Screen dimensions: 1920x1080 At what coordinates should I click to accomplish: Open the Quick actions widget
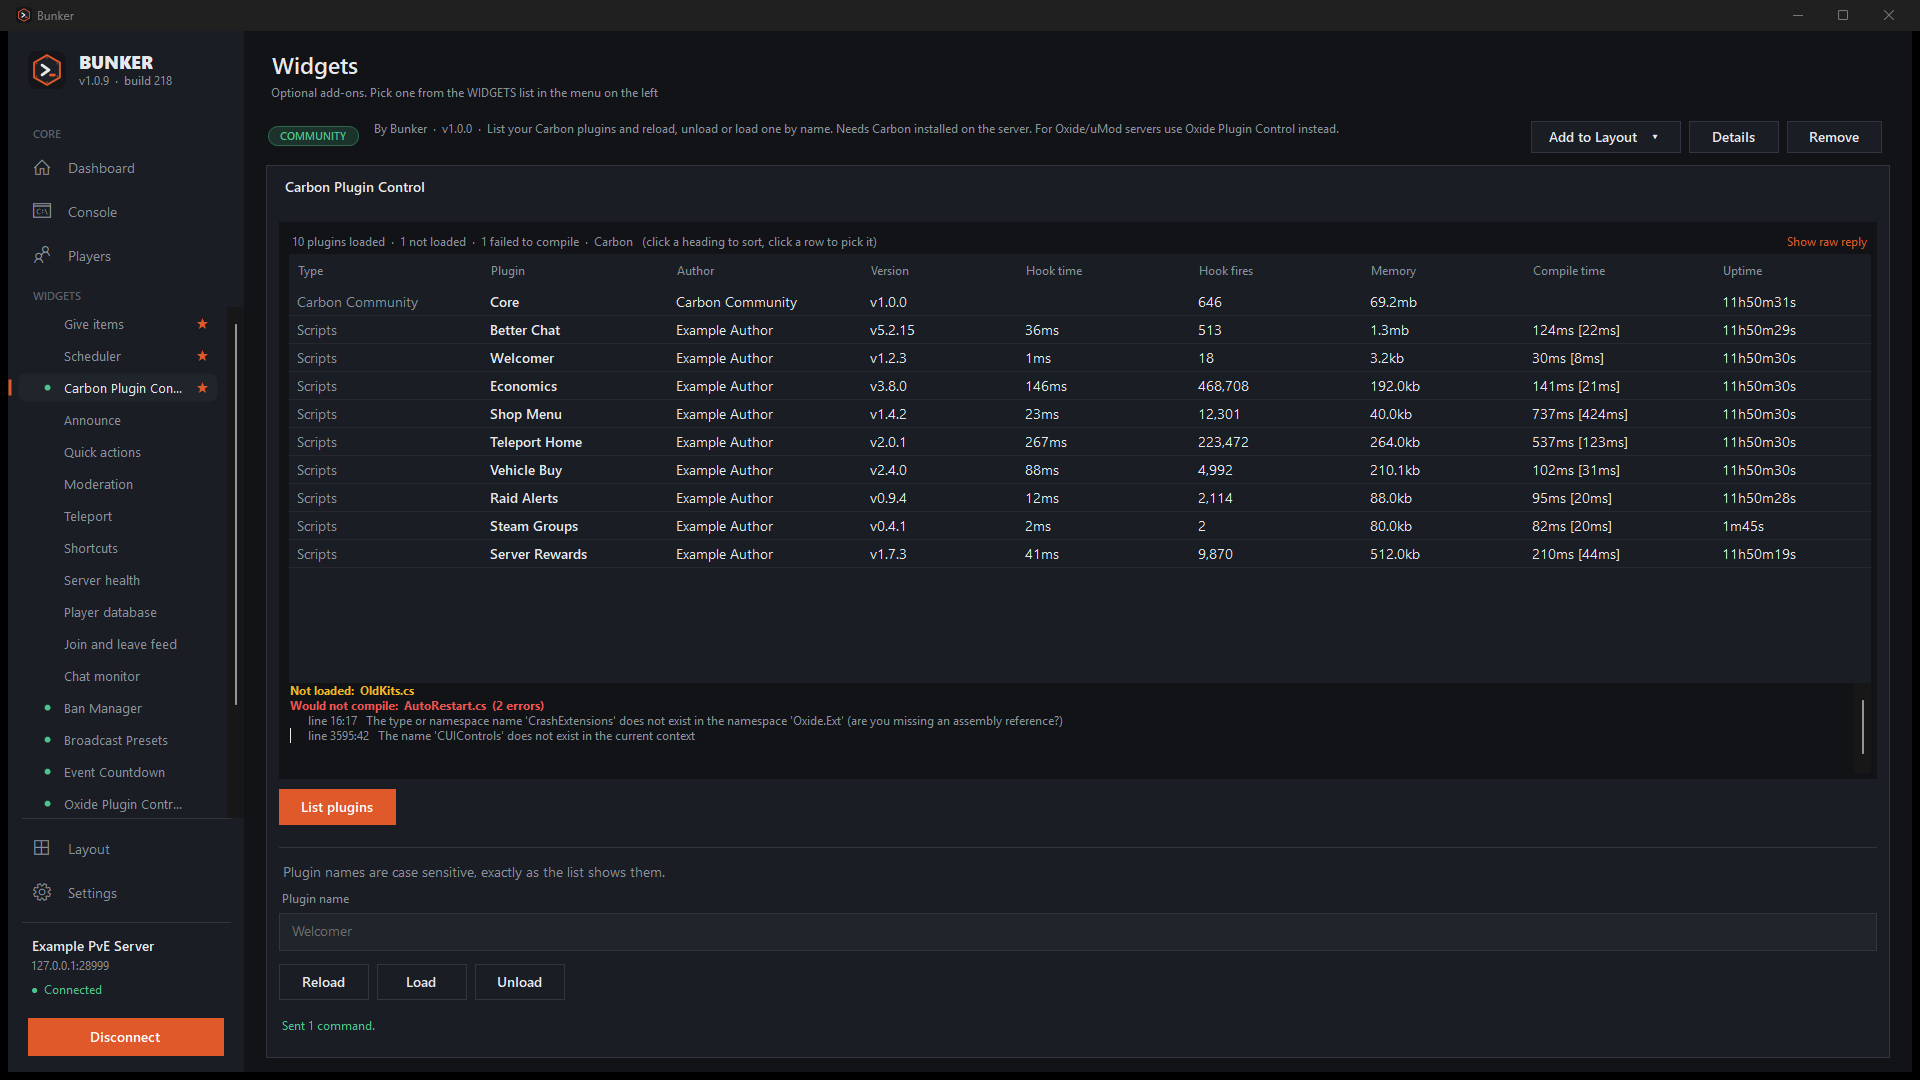pyautogui.click(x=102, y=452)
